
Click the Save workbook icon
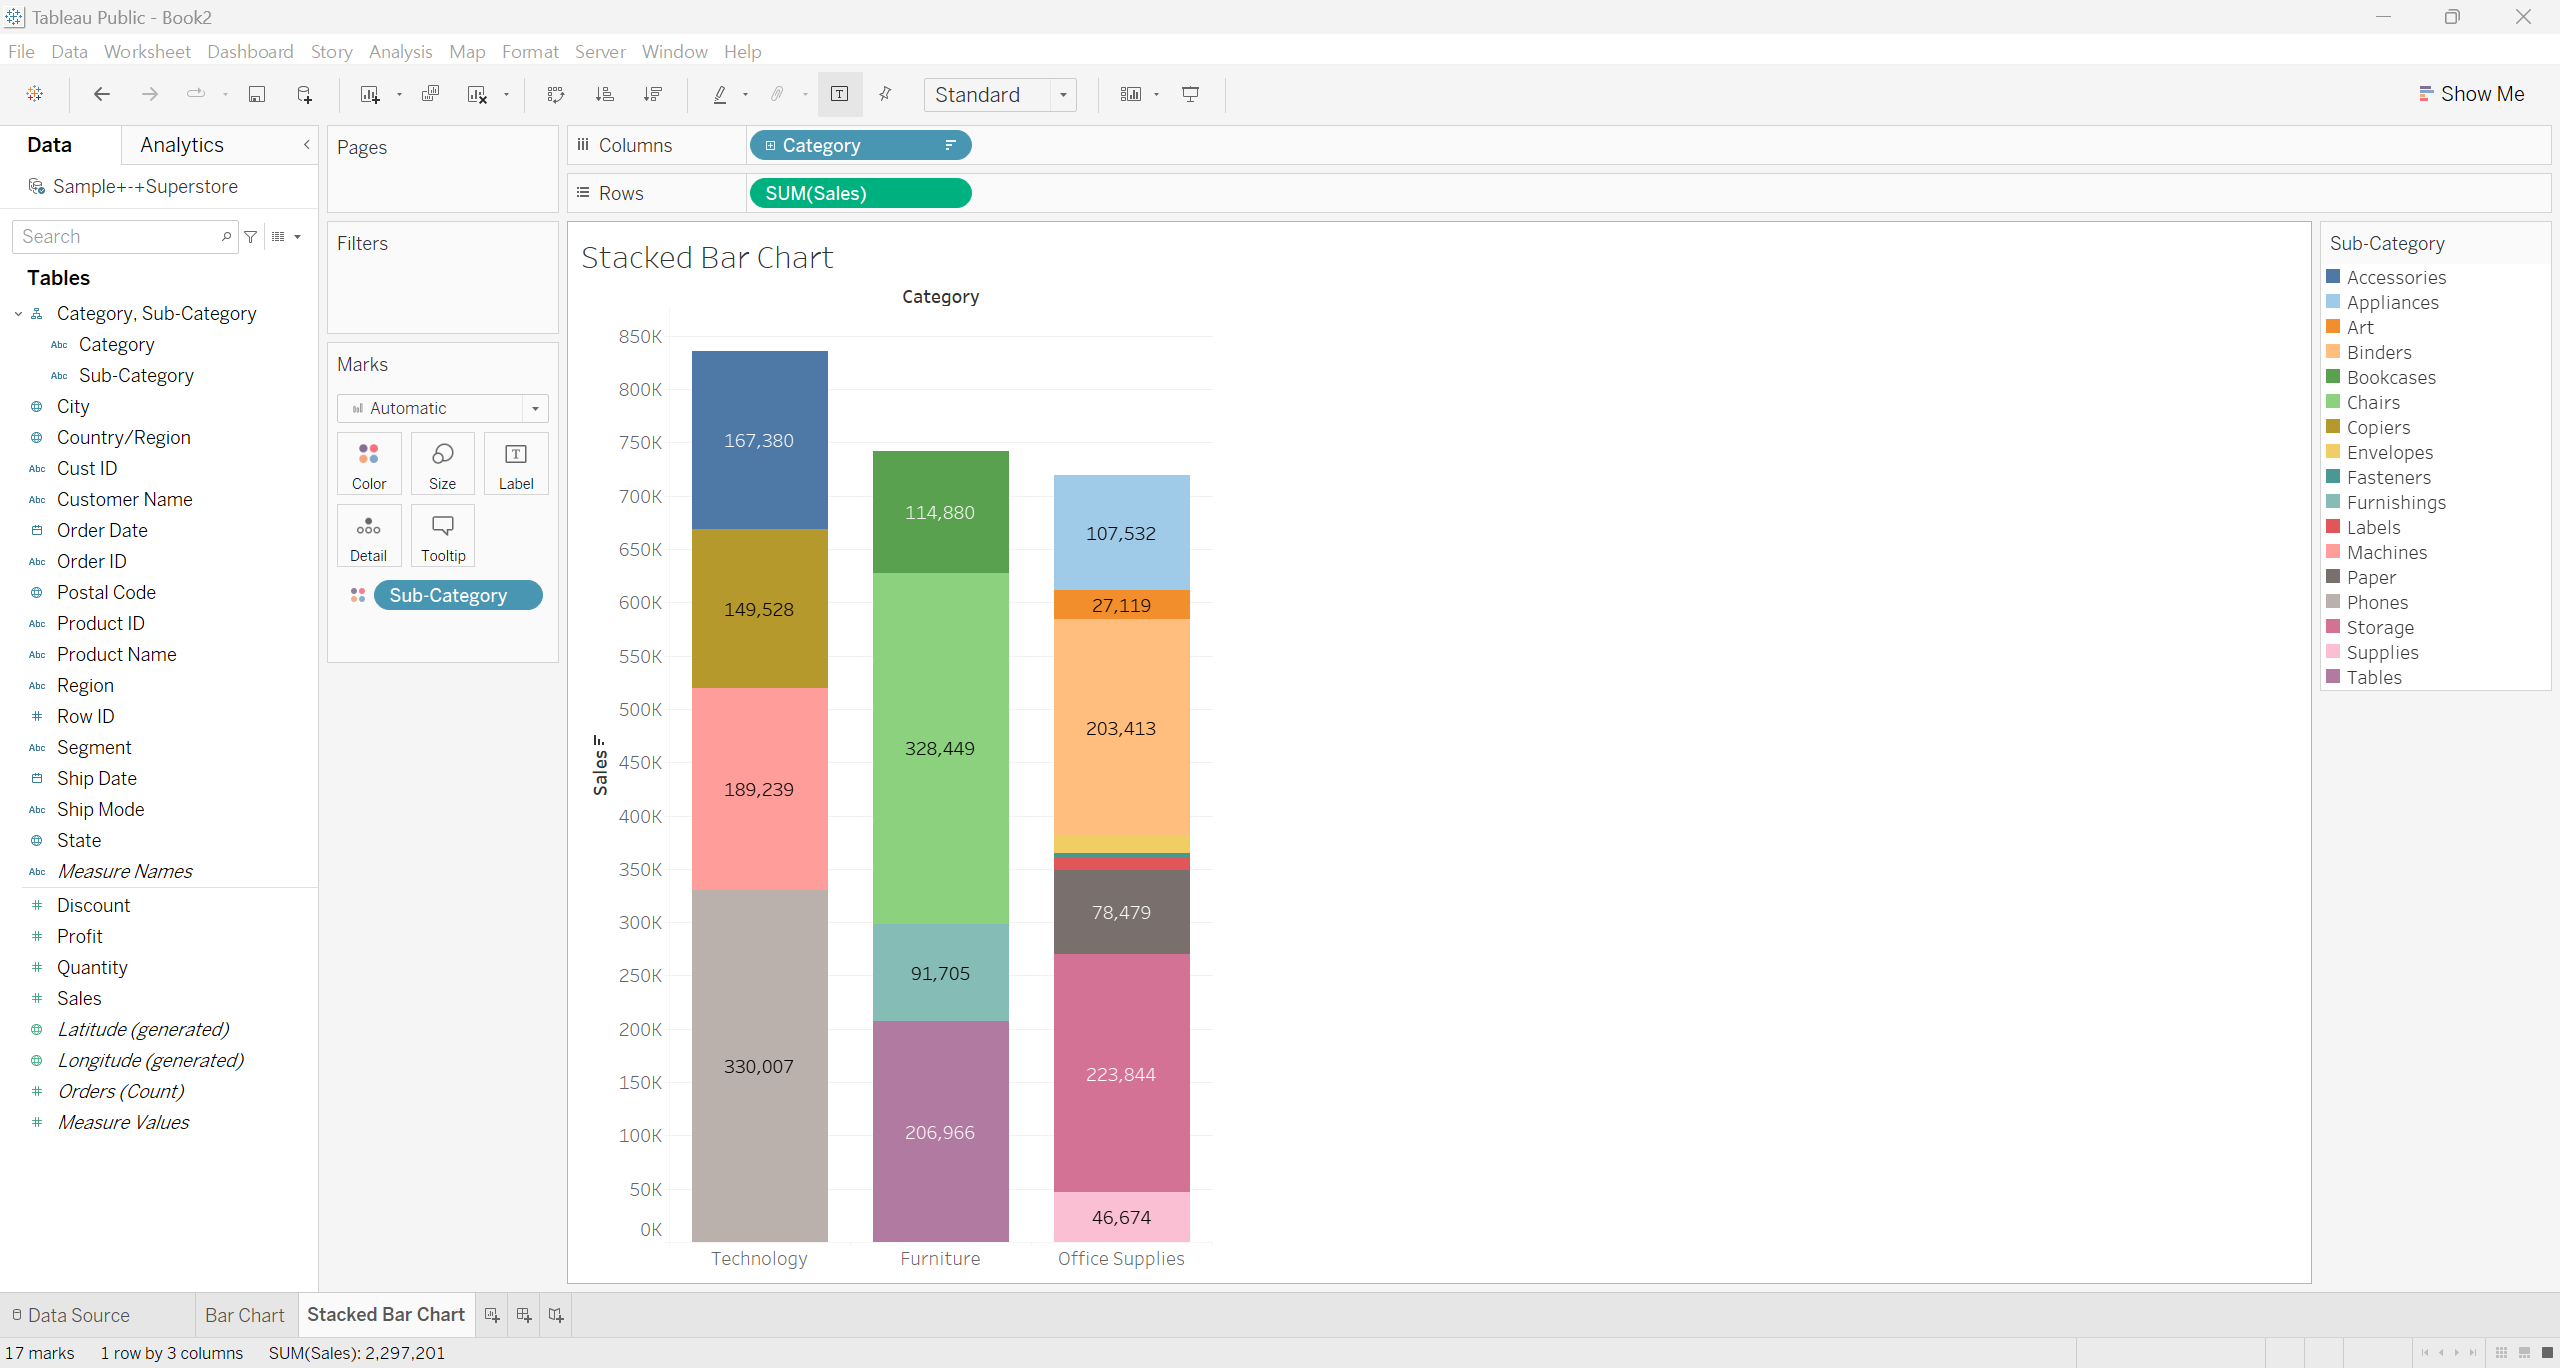tap(257, 94)
